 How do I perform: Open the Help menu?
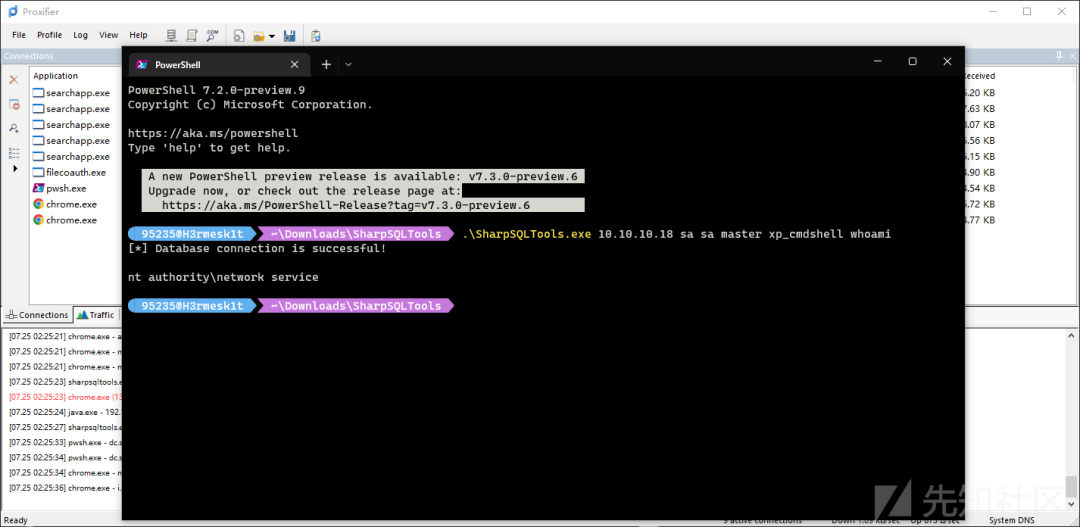[138, 35]
